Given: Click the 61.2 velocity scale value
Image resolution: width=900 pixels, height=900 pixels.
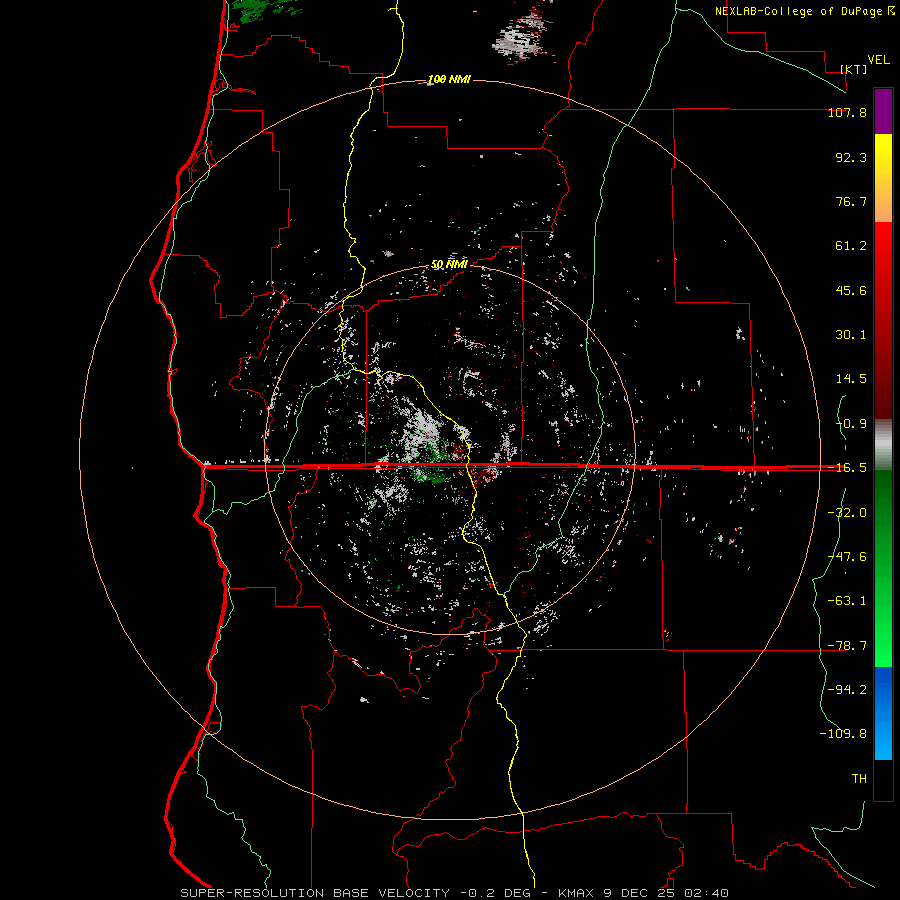Looking at the screenshot, I should click(x=851, y=246).
